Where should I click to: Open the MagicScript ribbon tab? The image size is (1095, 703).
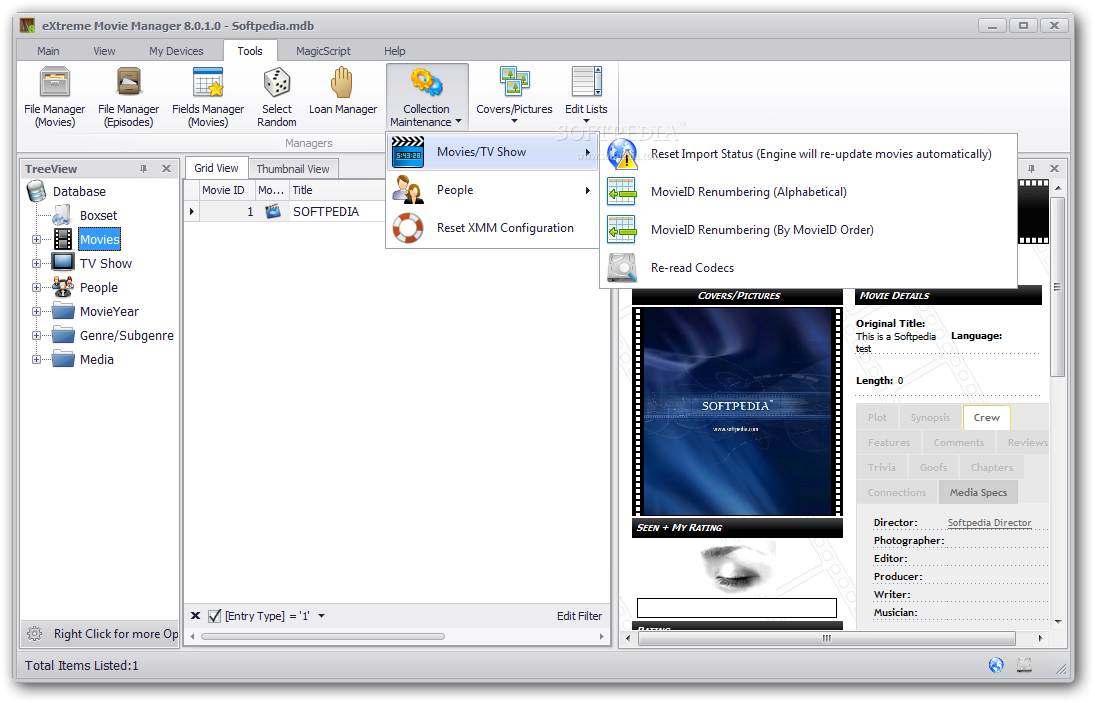(323, 51)
